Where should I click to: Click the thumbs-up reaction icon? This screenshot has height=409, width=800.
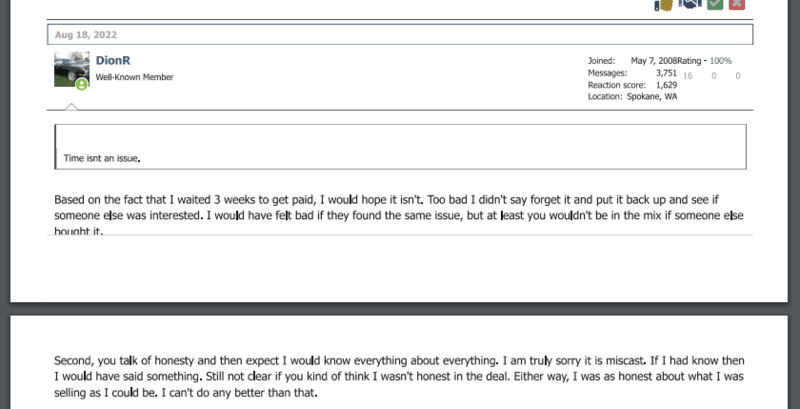[662, 4]
